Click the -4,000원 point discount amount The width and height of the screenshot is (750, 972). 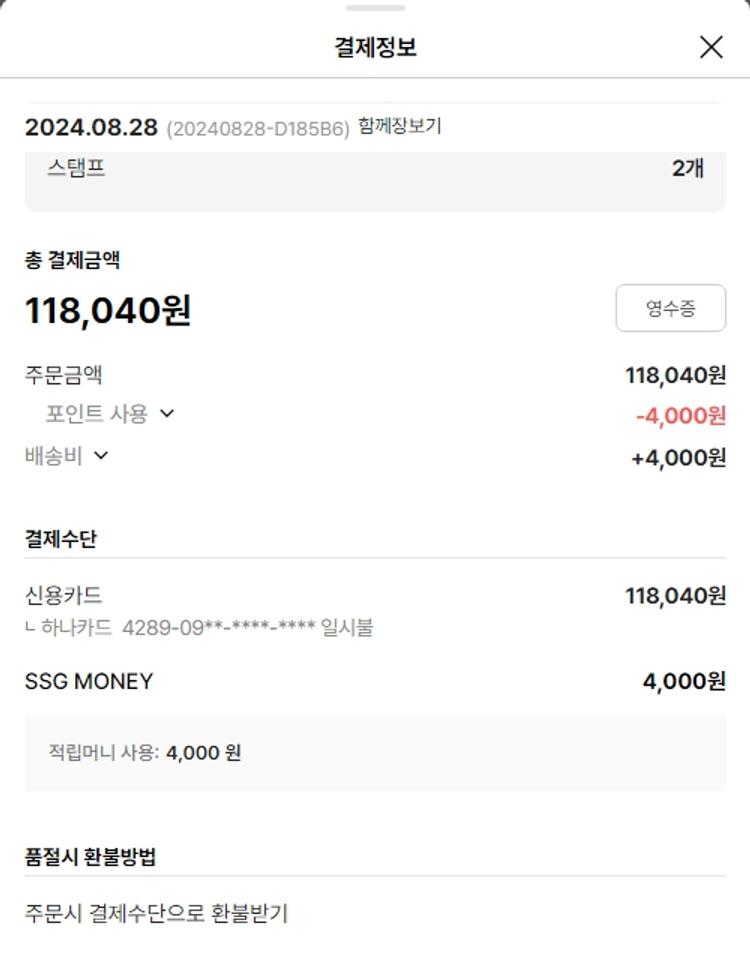[680, 415]
